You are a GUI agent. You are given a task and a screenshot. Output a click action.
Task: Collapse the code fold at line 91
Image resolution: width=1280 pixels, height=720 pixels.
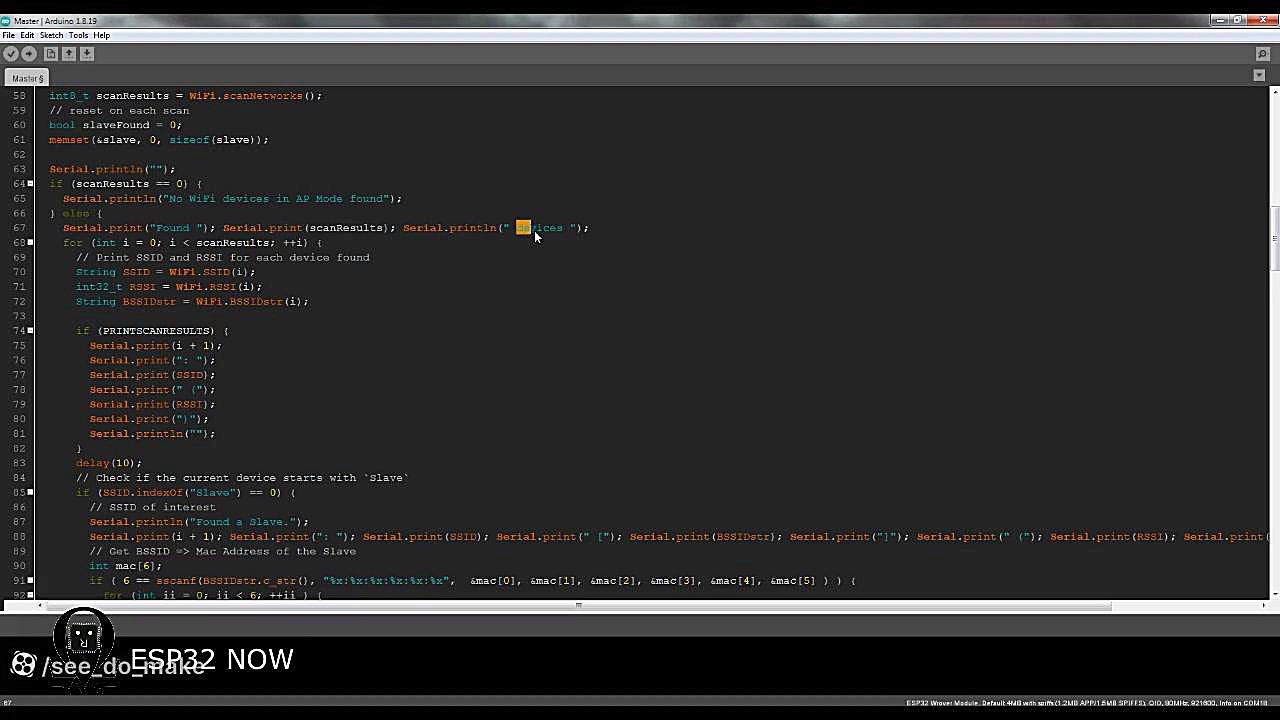30,581
